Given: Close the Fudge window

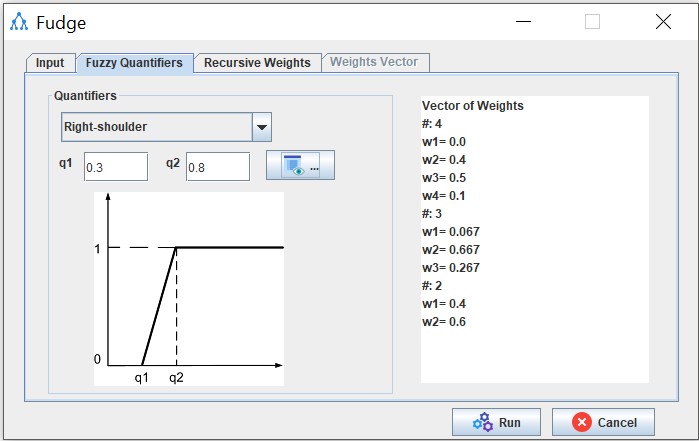Looking at the screenshot, I should 662,21.
